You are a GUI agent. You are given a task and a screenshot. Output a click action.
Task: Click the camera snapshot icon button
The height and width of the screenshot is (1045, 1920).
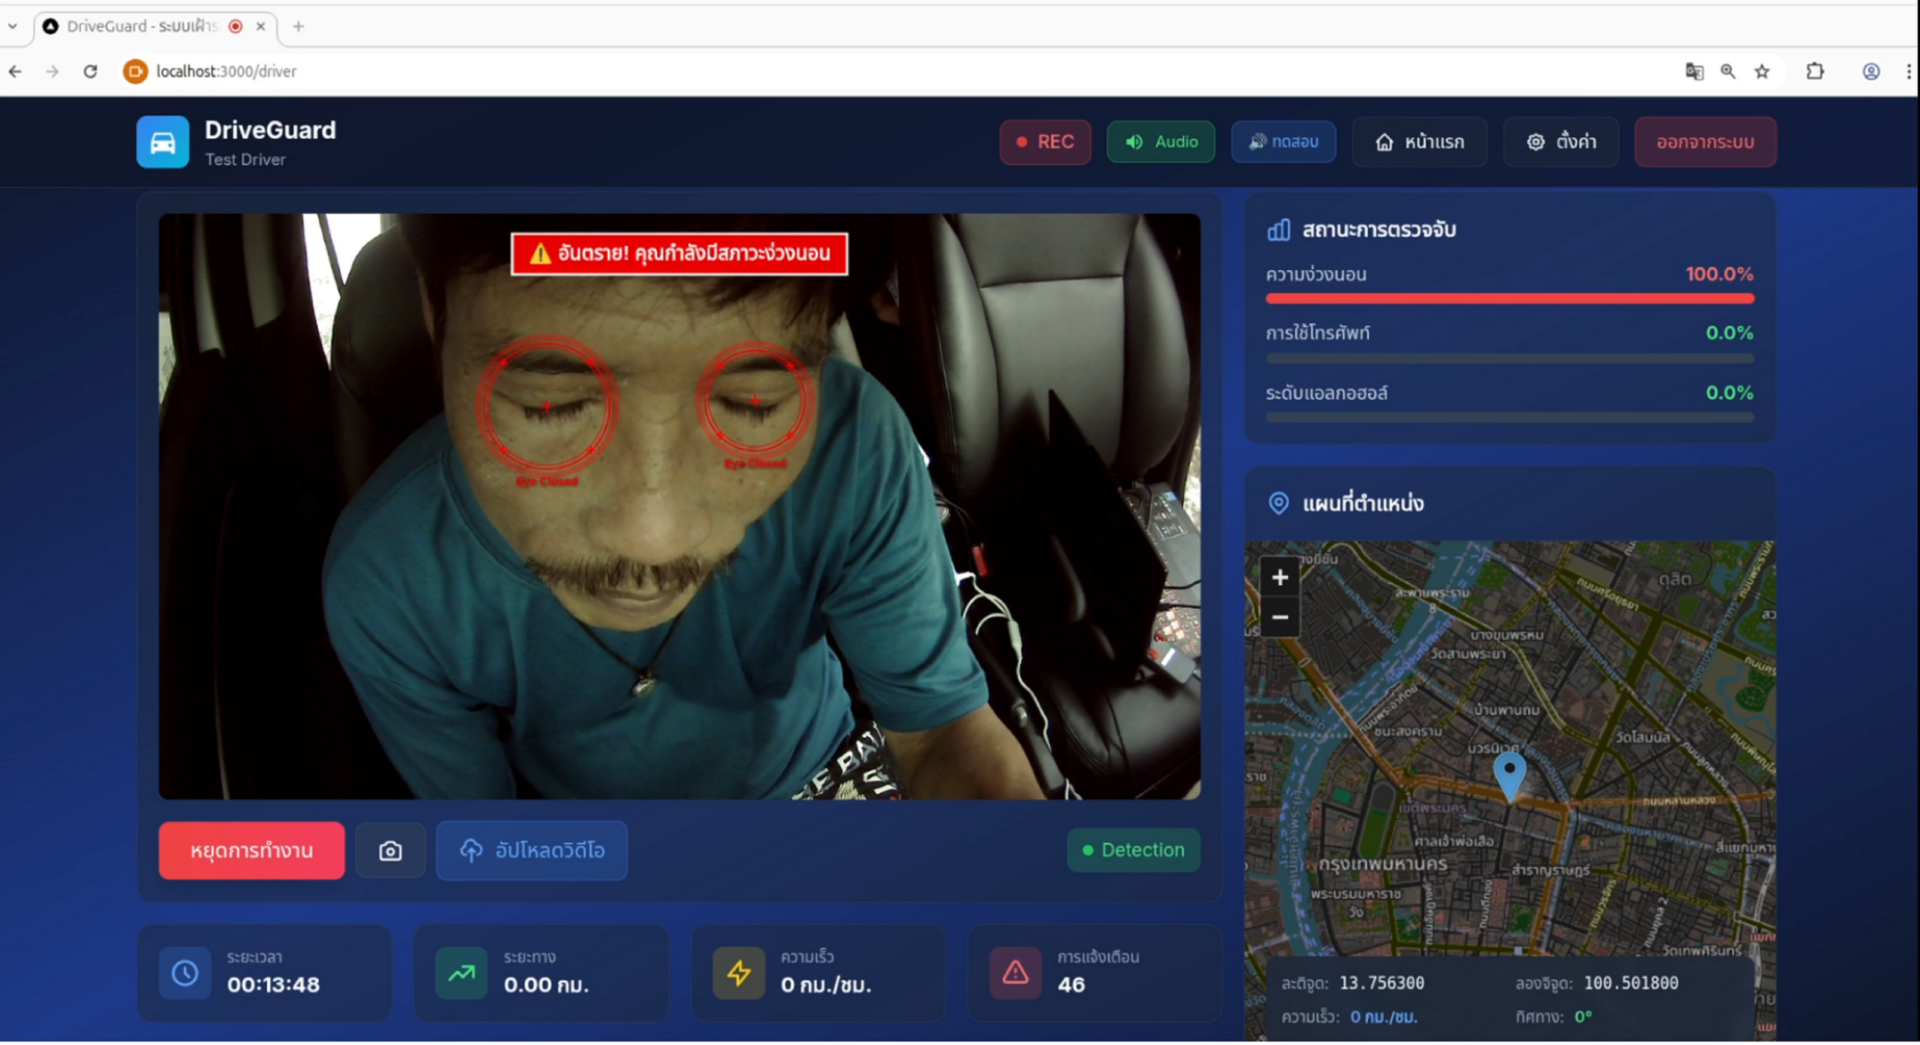(x=390, y=851)
